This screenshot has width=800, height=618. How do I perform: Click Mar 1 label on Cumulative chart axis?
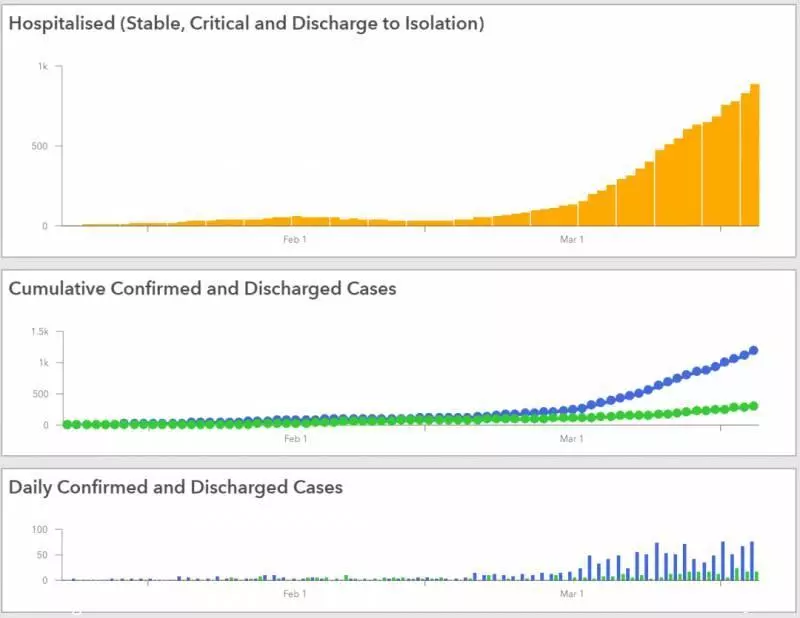click(x=571, y=438)
